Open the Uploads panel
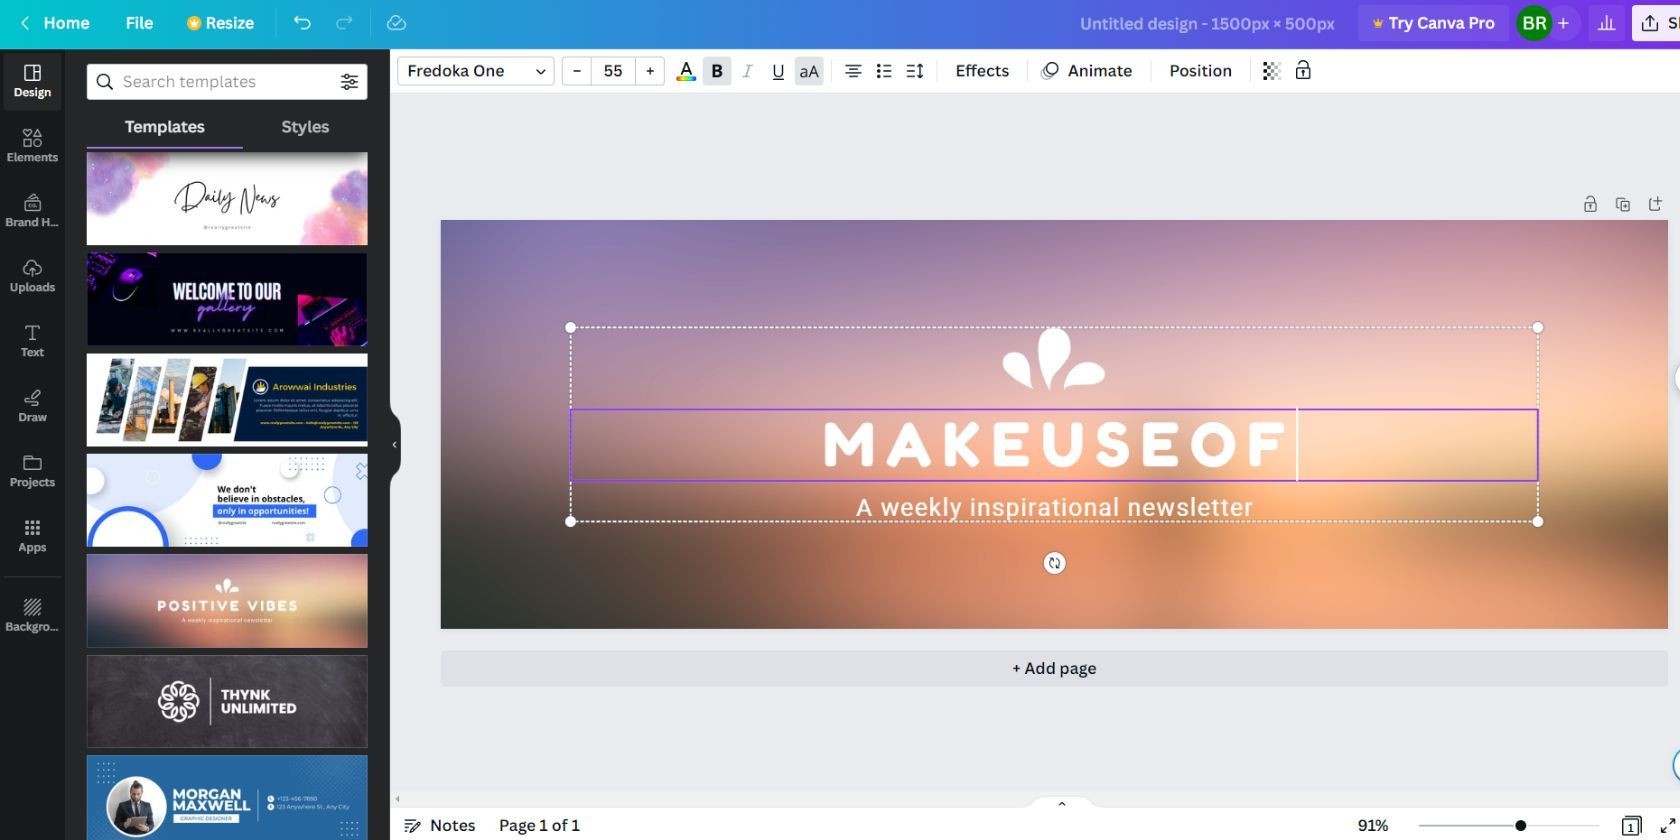The height and width of the screenshot is (840, 1680). click(x=32, y=276)
